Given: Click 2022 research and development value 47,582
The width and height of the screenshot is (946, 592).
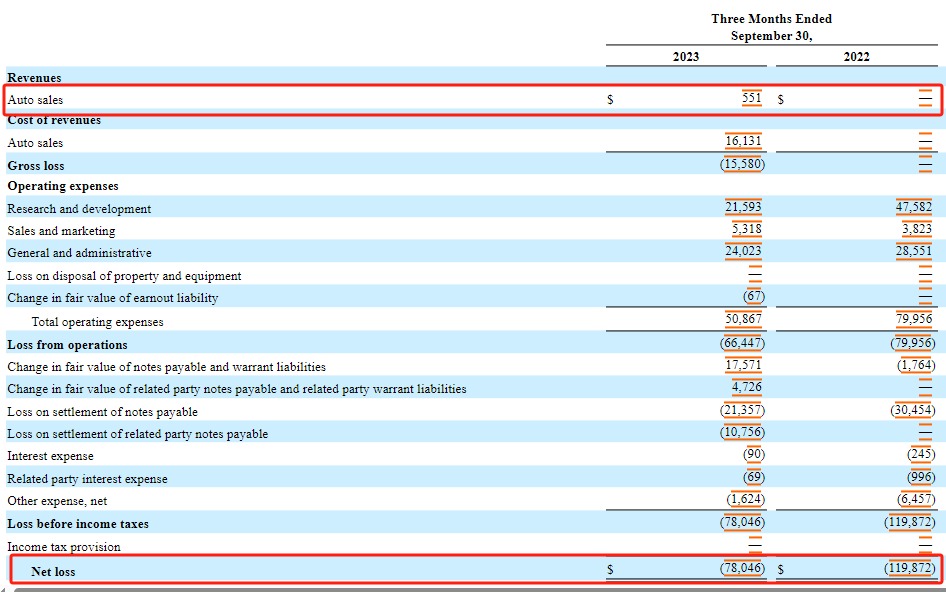Looking at the screenshot, I should (913, 207).
